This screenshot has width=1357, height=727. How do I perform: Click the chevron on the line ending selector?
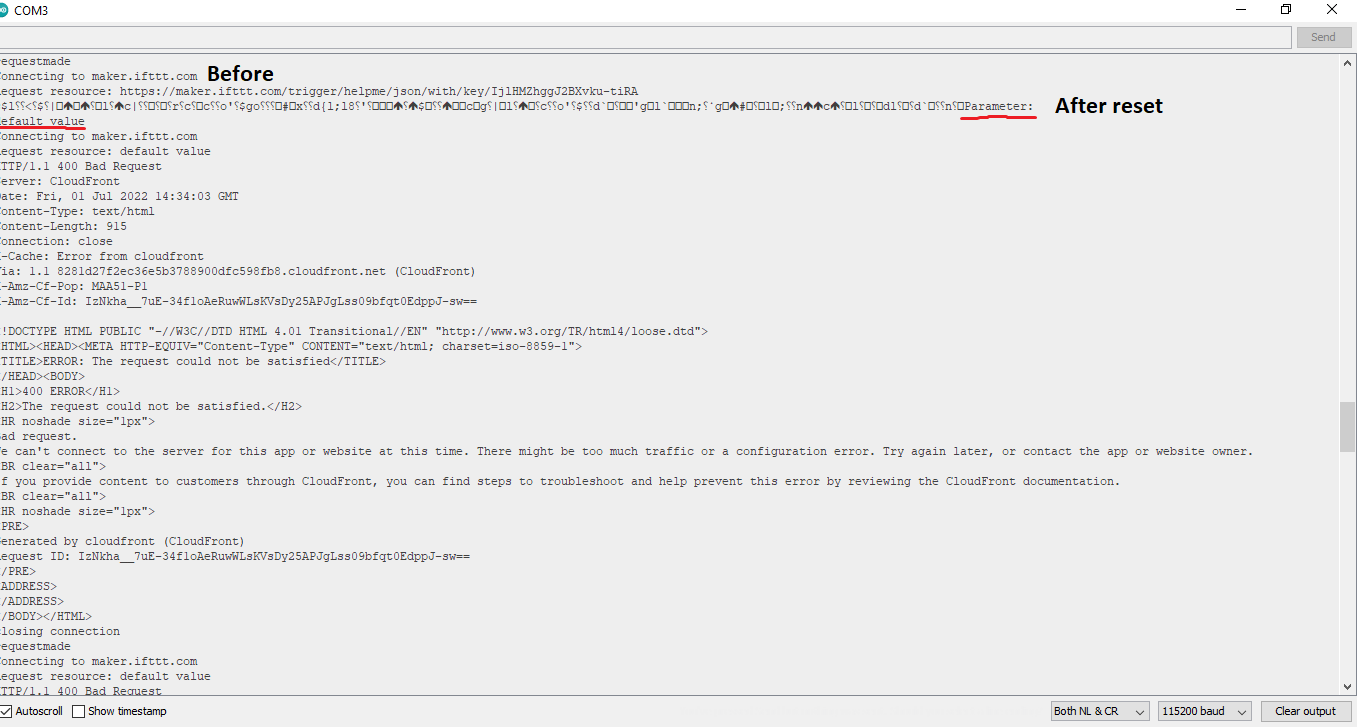pos(1140,710)
